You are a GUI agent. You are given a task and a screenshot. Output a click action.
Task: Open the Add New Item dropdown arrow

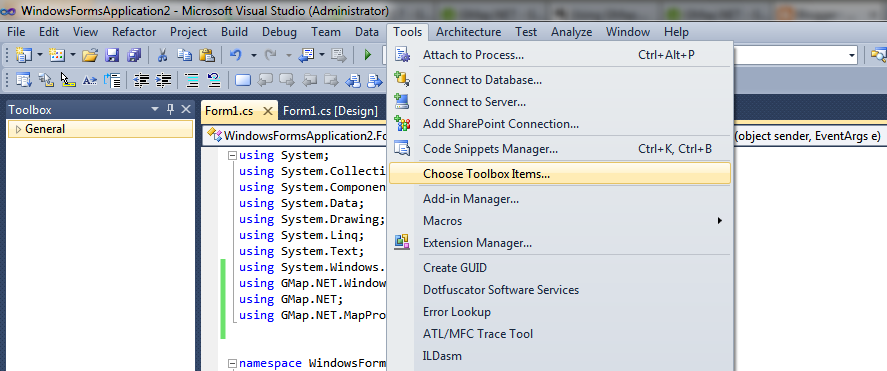(x=73, y=55)
